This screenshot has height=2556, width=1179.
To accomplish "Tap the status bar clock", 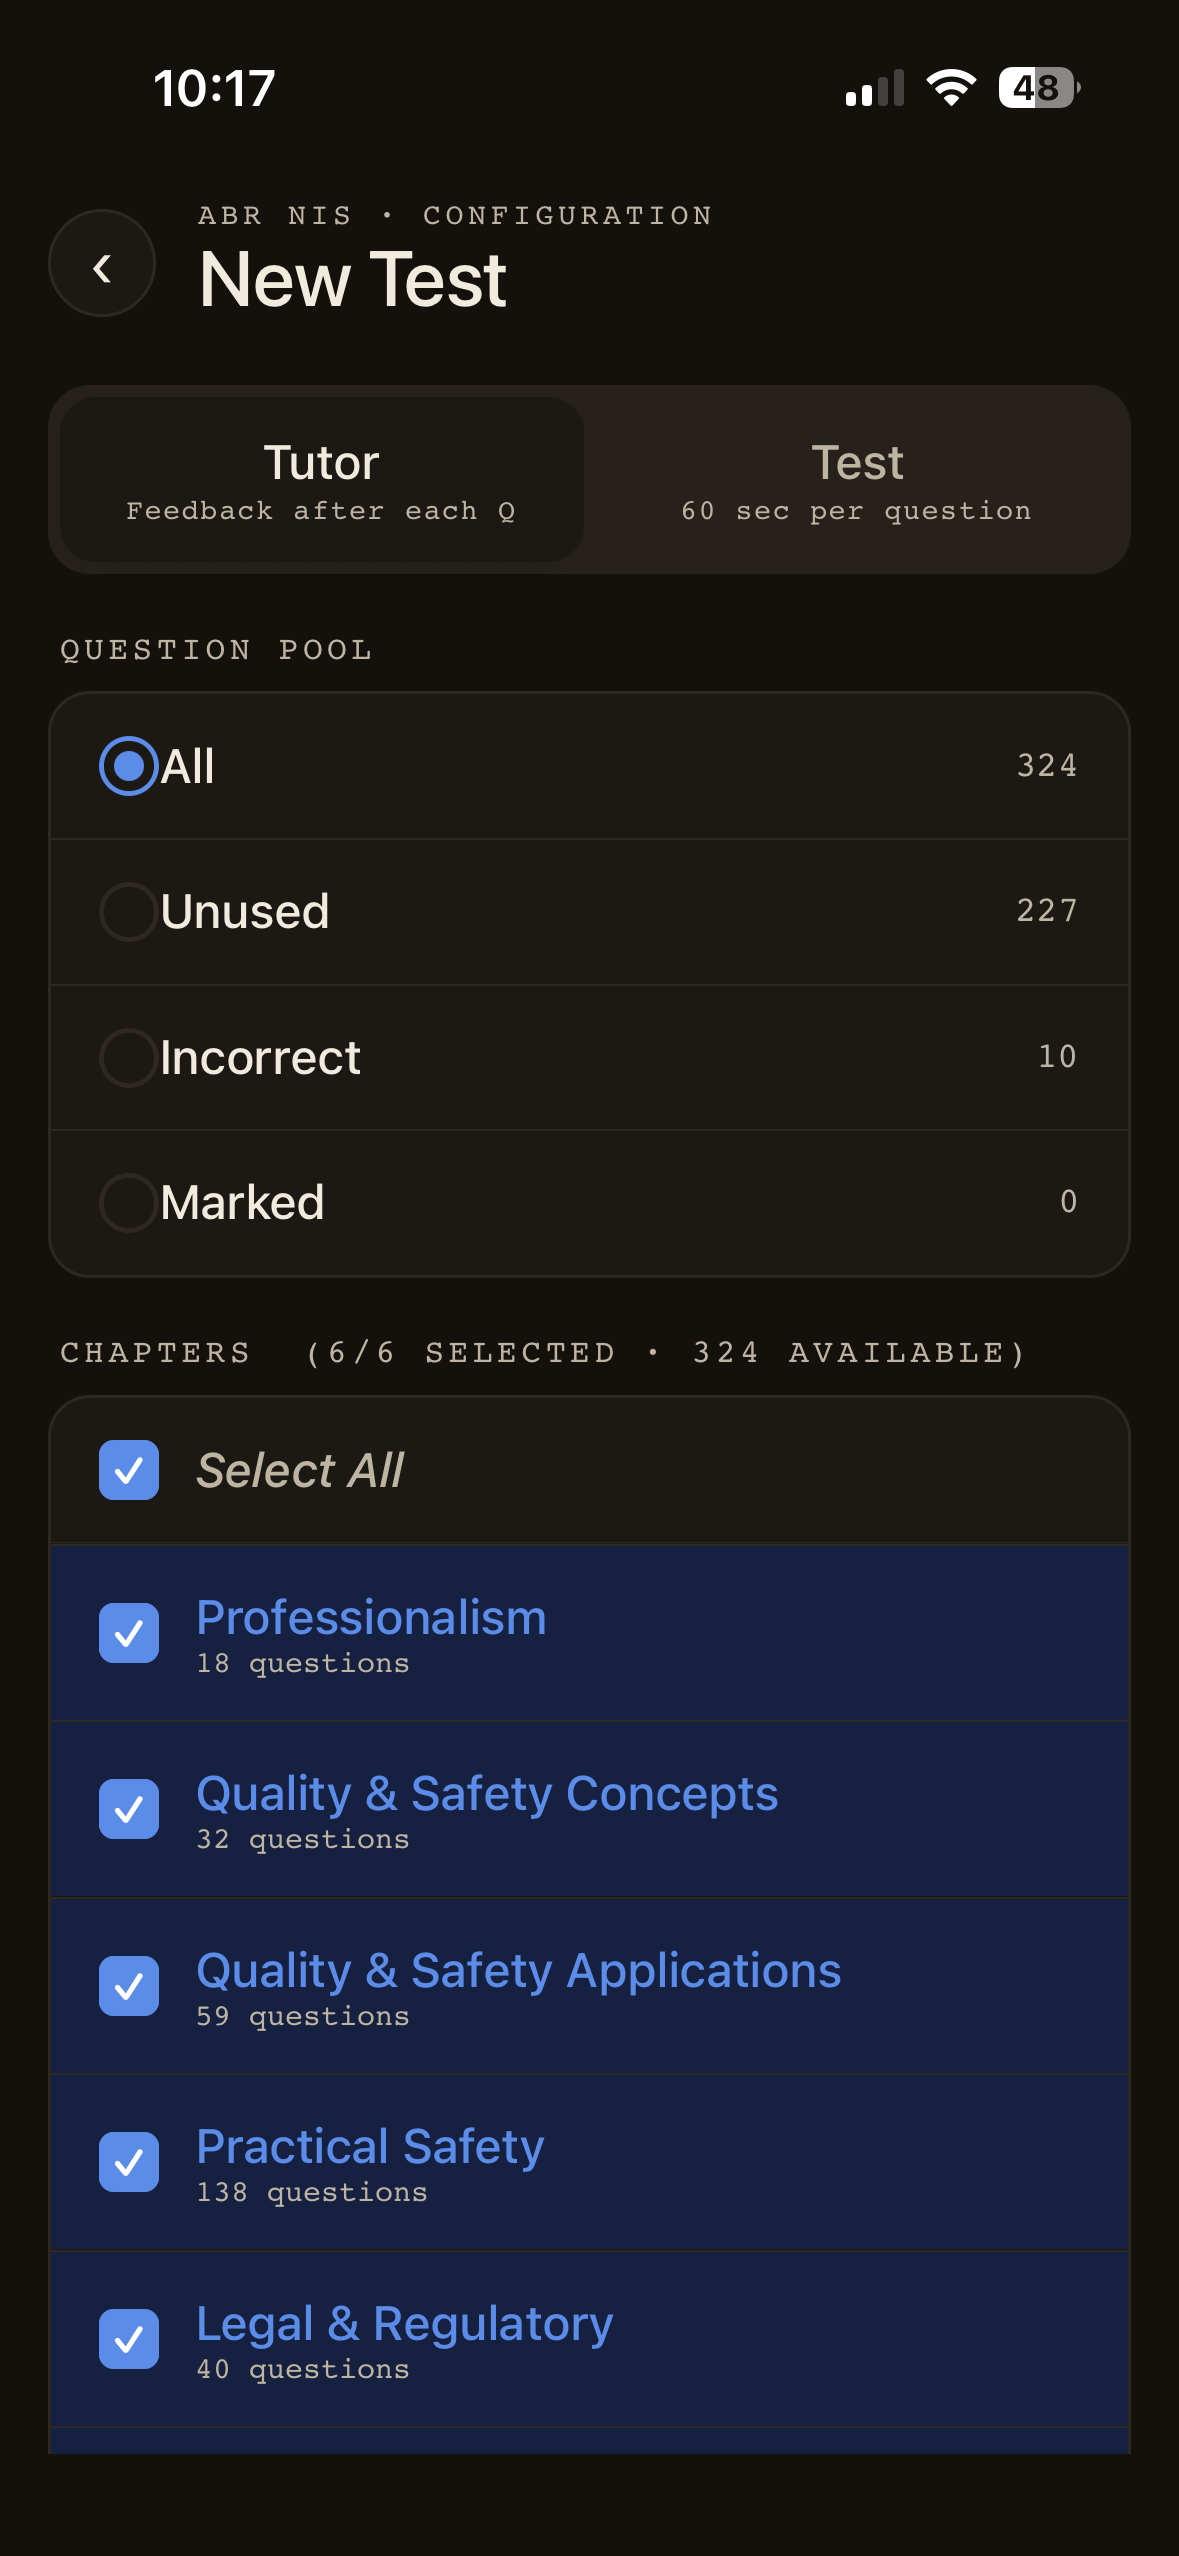I will click(214, 88).
